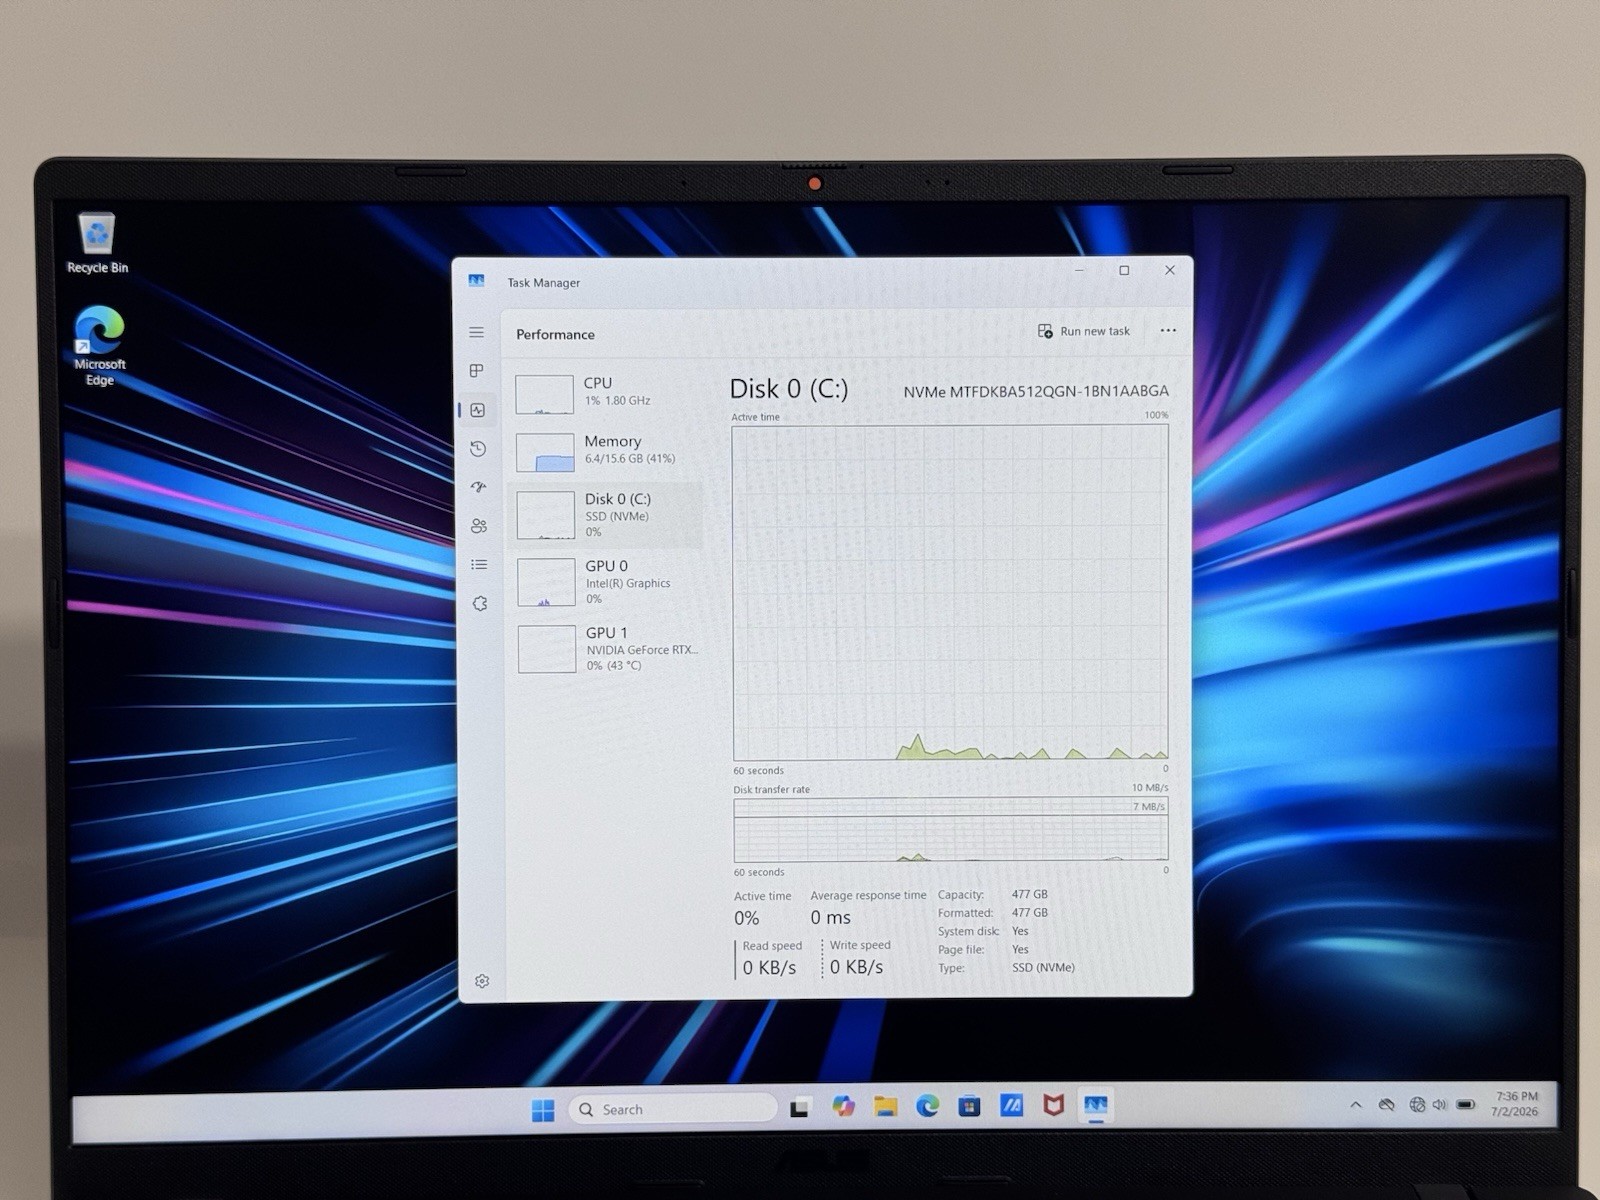
Task: Click the CPU mini usage graph thumbnail
Action: (x=544, y=394)
